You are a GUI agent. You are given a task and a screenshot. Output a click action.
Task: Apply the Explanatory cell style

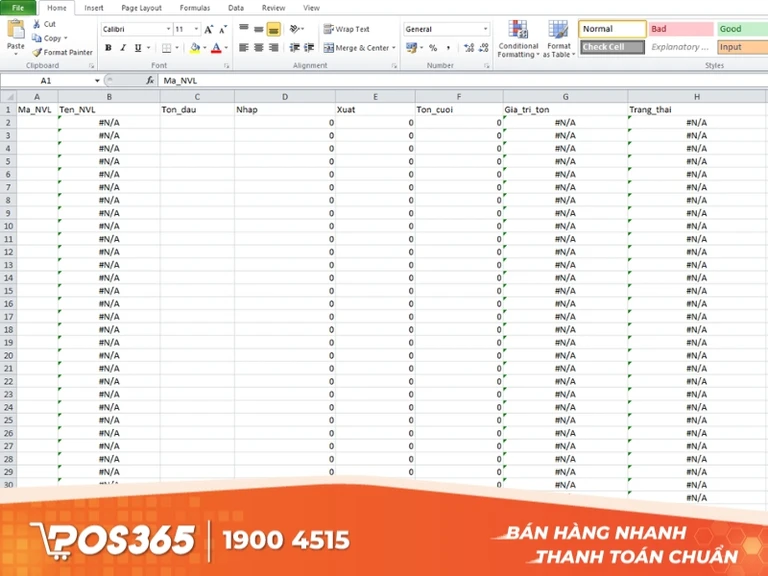click(x=681, y=47)
